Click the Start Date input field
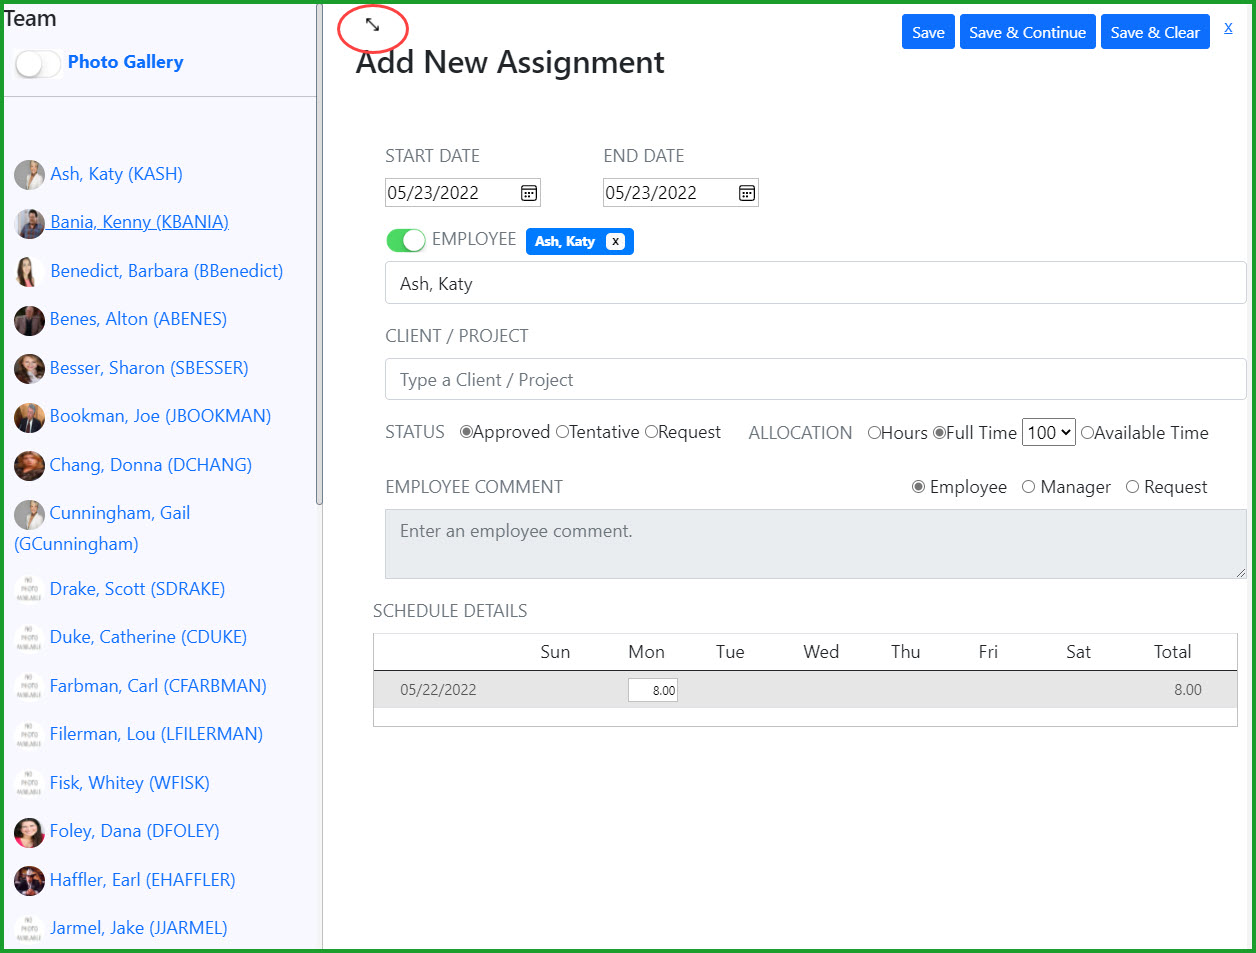The width and height of the screenshot is (1256, 953). tap(463, 193)
